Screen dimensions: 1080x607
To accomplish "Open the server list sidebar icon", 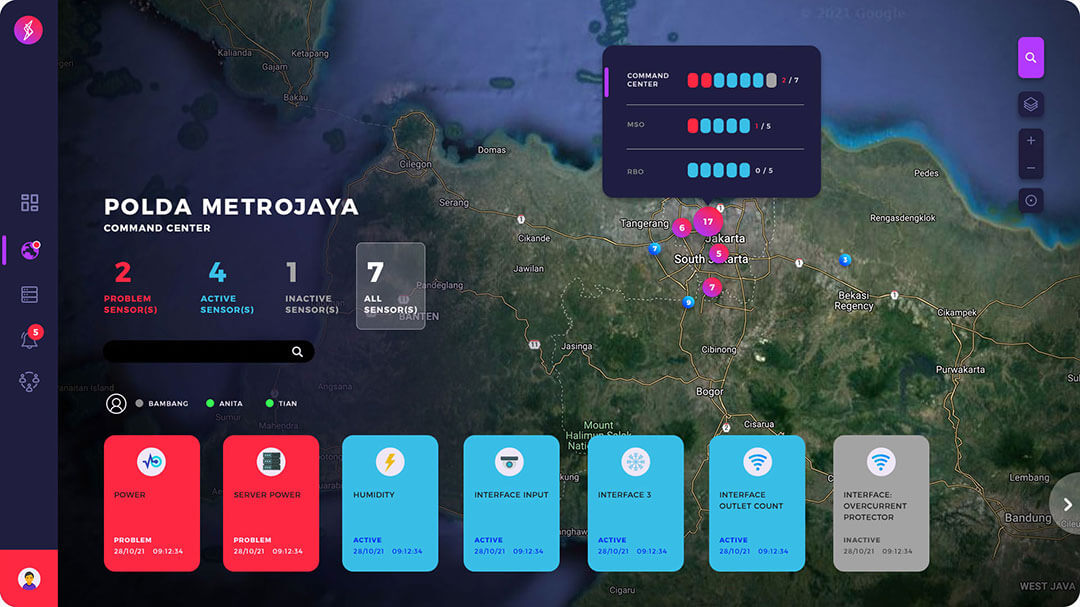I will click(x=29, y=294).
